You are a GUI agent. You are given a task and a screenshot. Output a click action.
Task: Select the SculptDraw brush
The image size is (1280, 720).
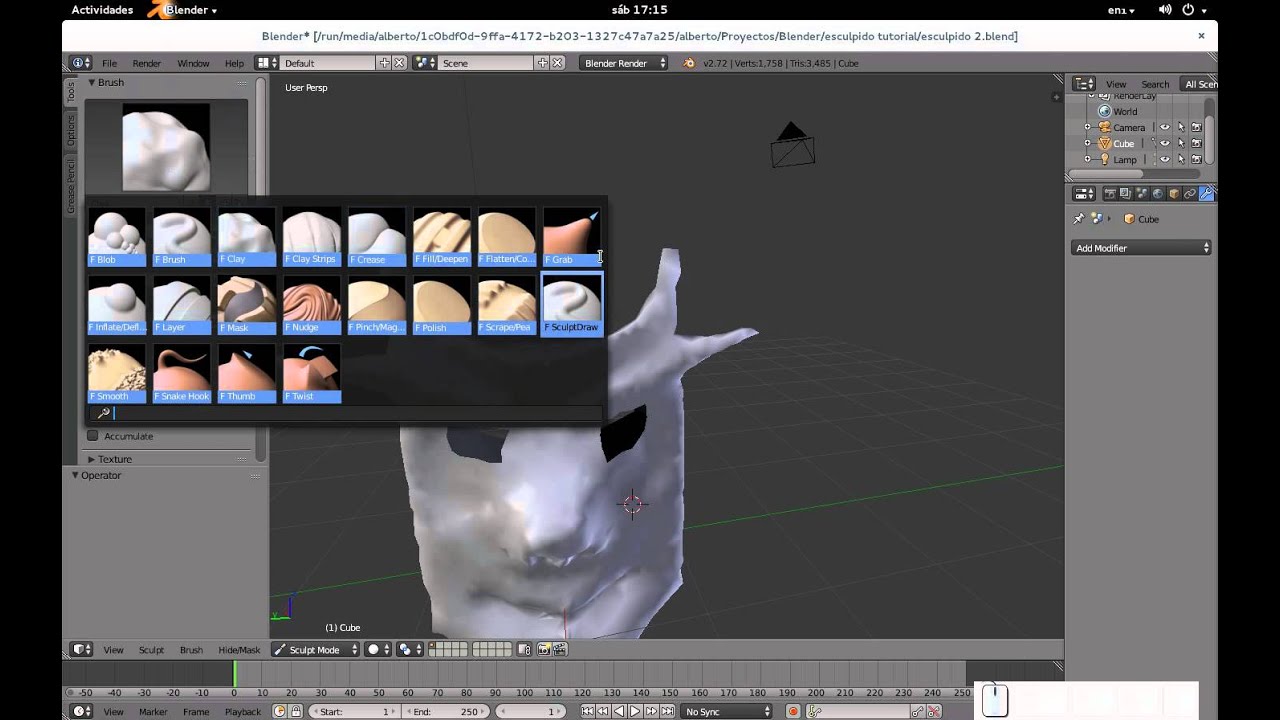pyautogui.click(x=572, y=306)
